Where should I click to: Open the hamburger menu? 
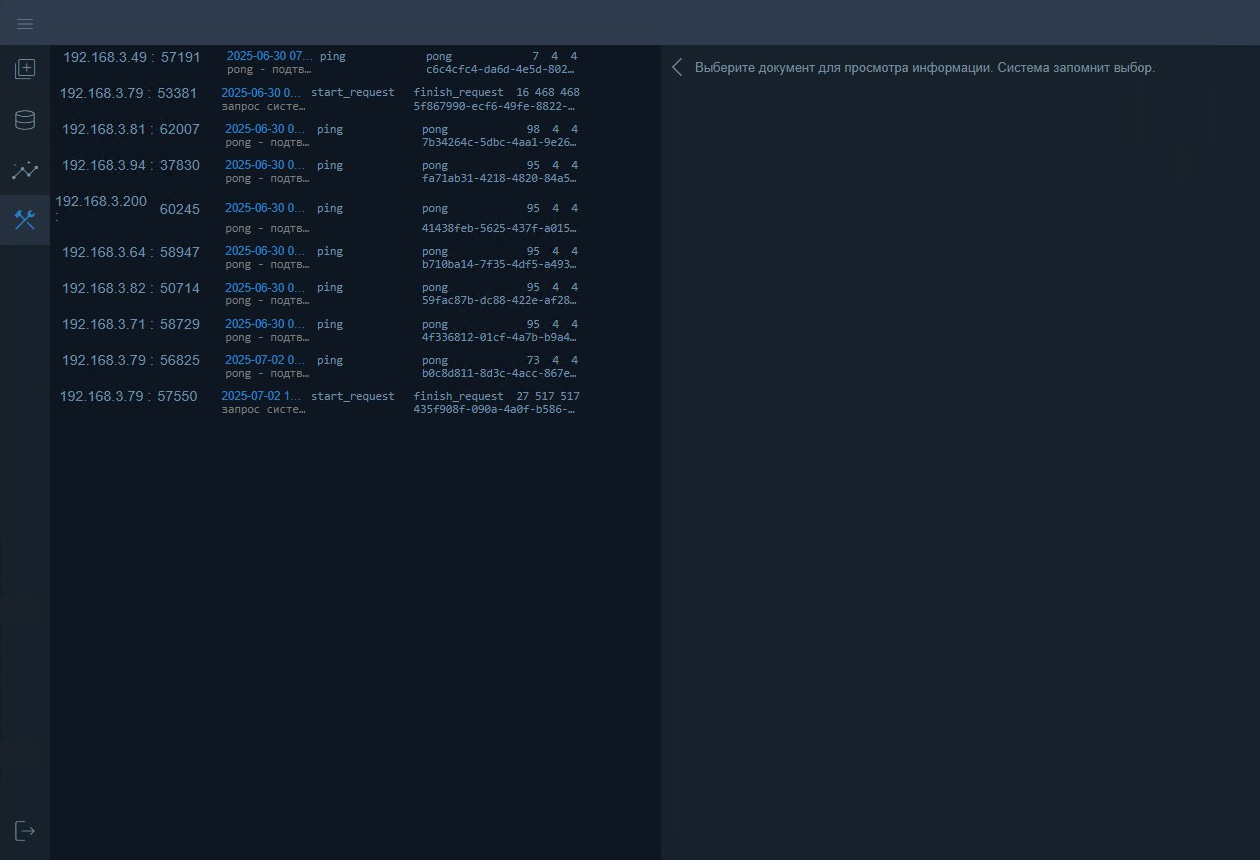pyautogui.click(x=25, y=24)
